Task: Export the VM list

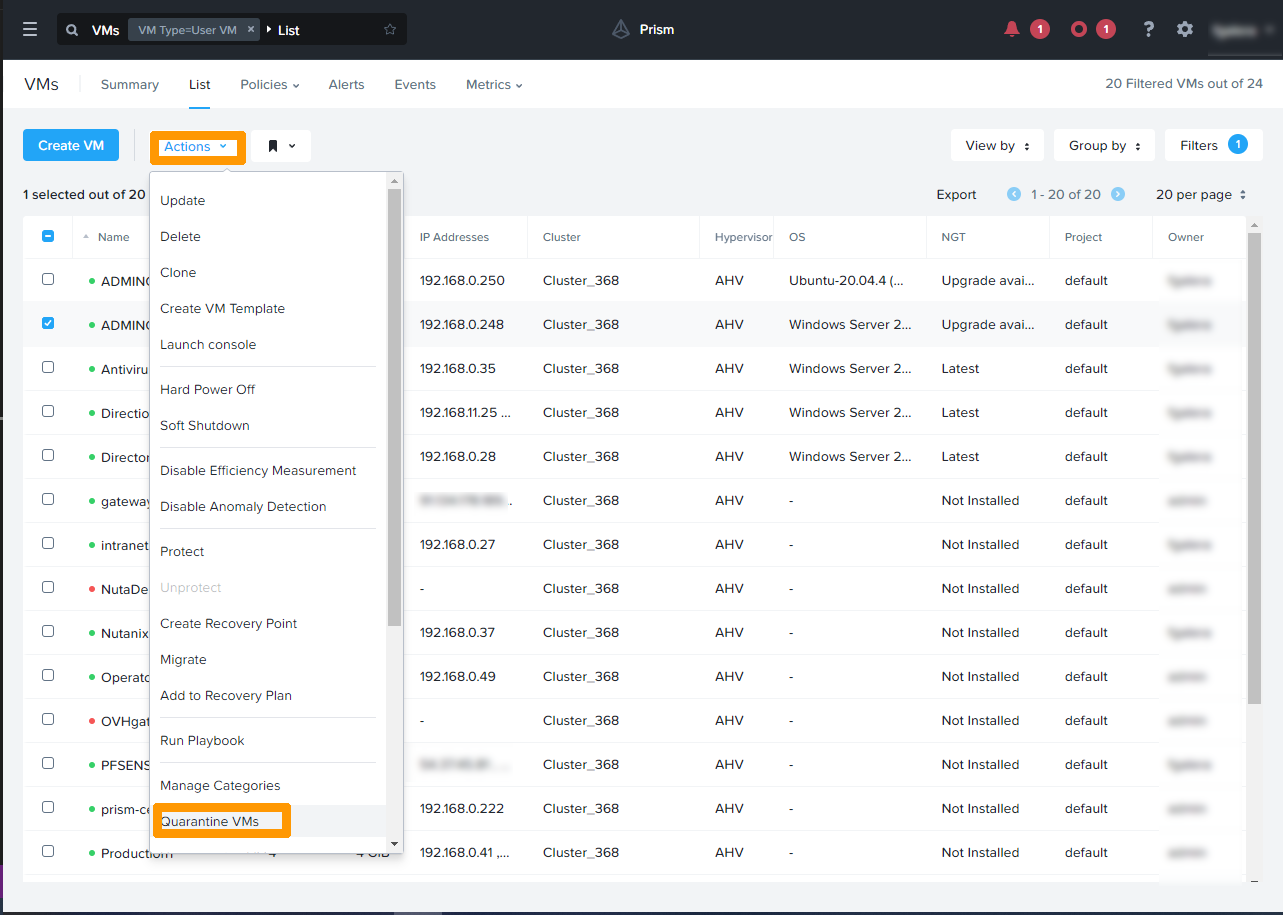Action: [x=956, y=194]
